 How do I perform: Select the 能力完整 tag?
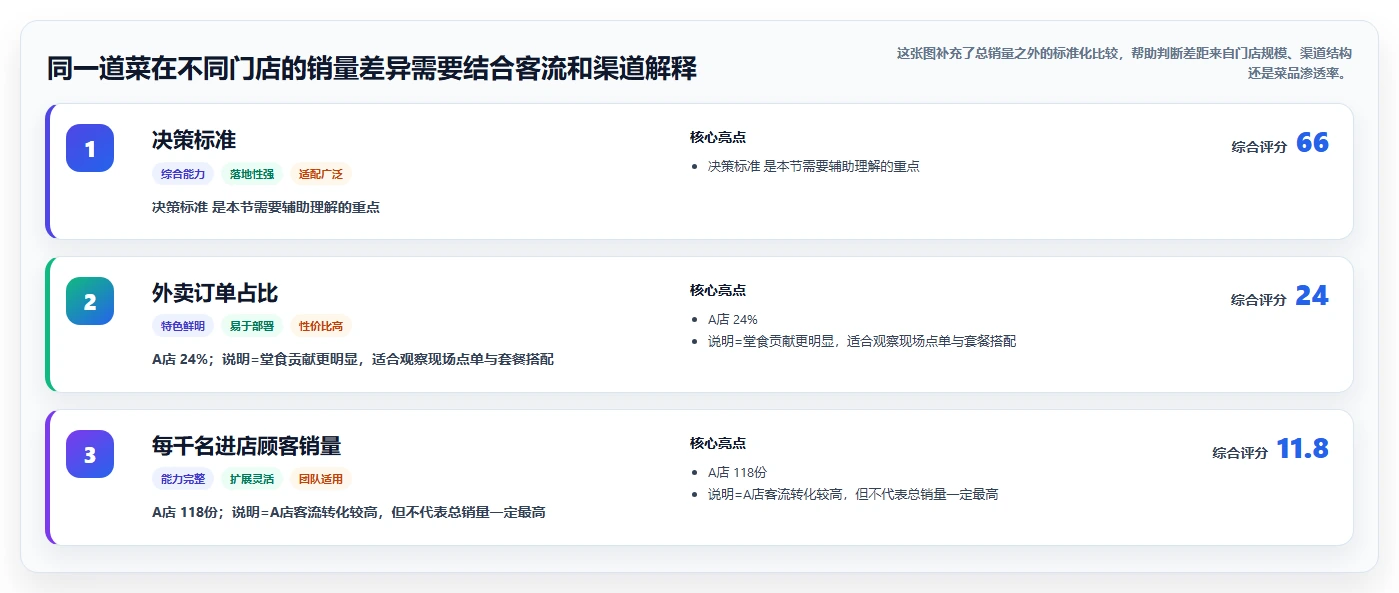coord(183,479)
